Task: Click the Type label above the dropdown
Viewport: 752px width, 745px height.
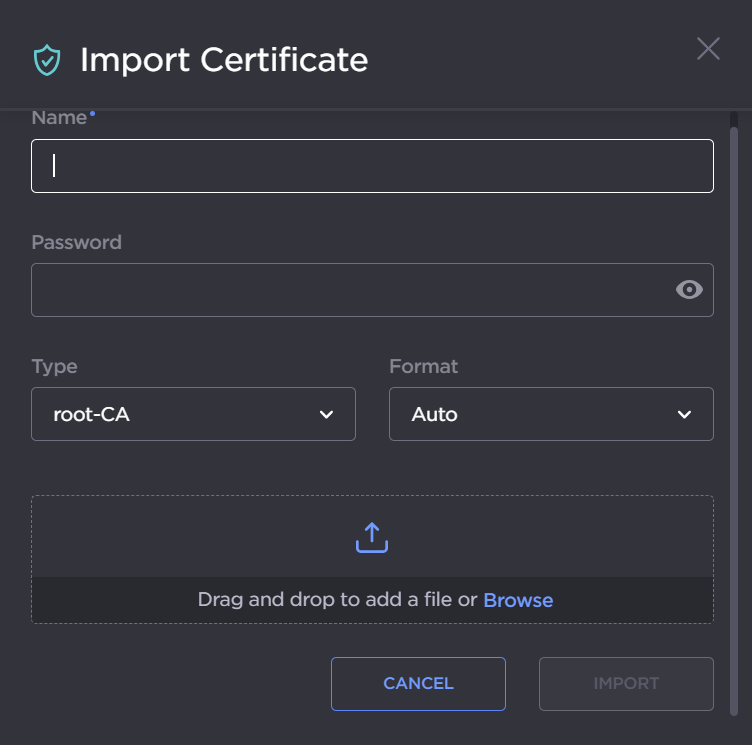Action: (54, 366)
